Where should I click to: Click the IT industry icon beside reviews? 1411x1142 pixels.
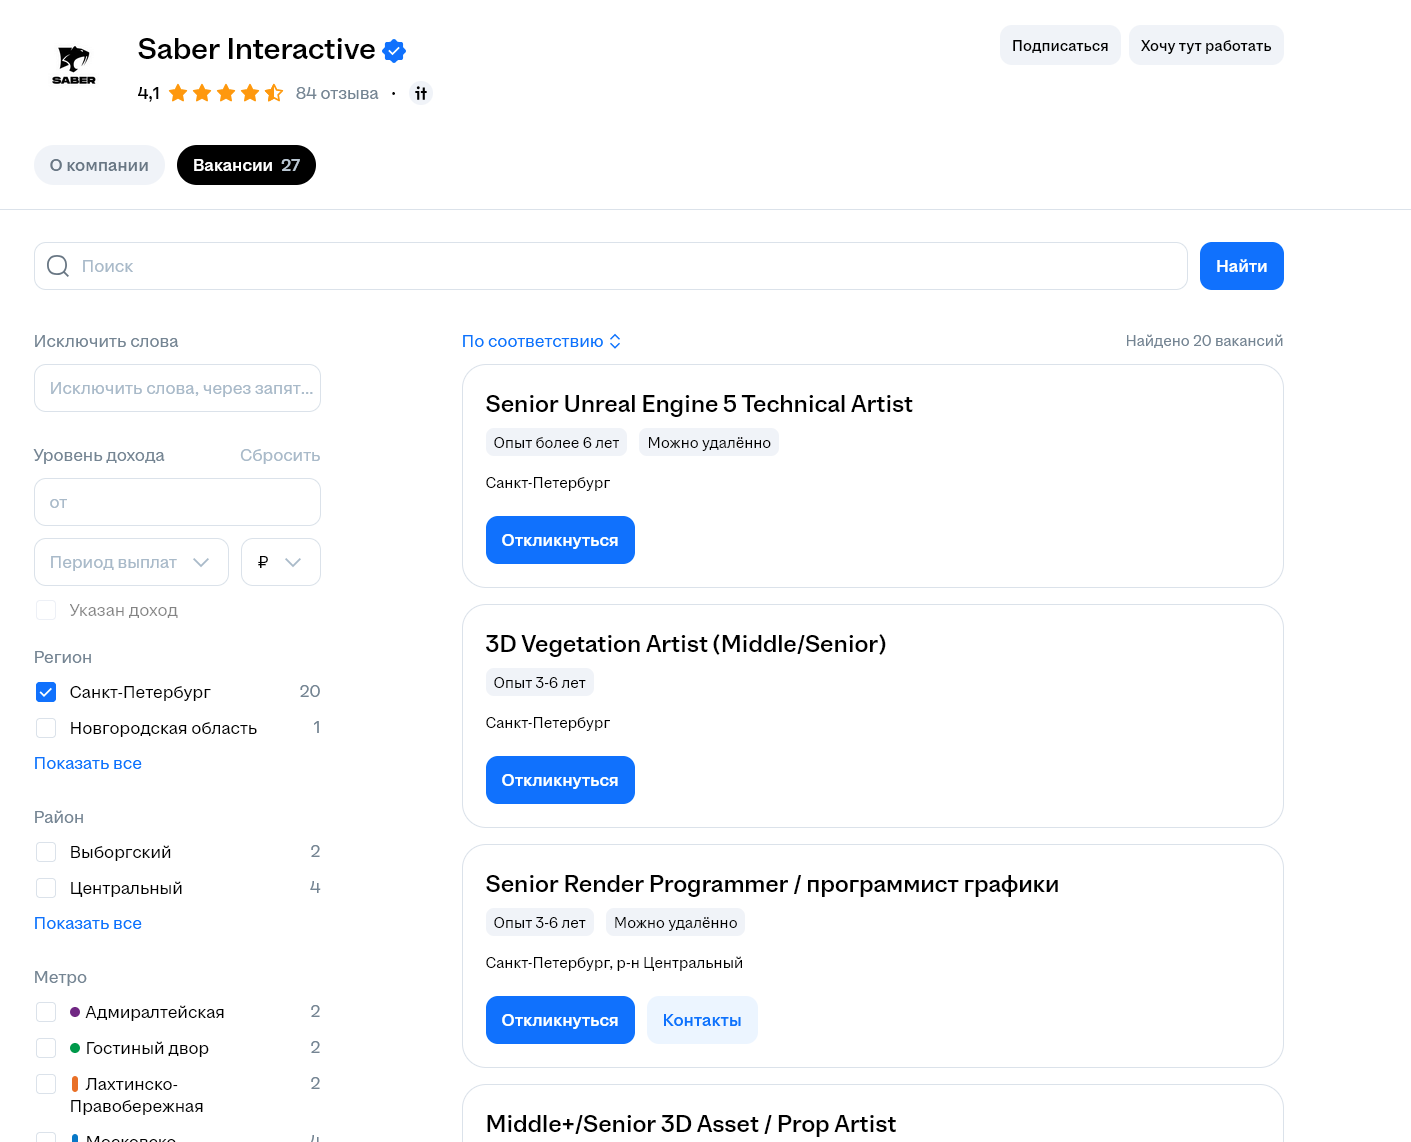tap(421, 93)
